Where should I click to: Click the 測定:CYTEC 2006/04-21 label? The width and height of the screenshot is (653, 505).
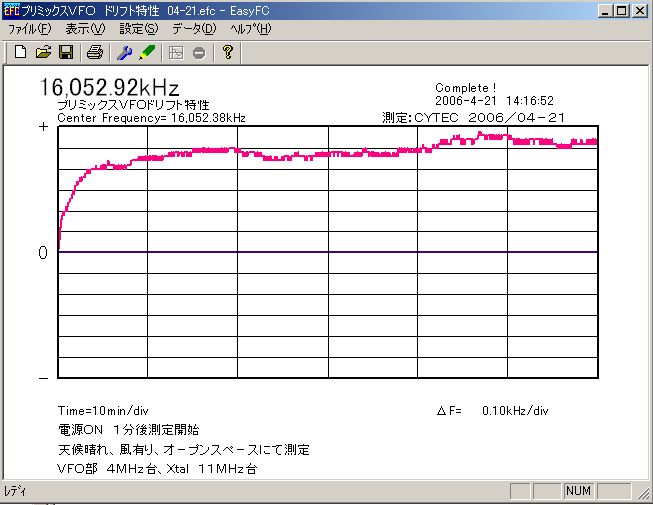474,118
